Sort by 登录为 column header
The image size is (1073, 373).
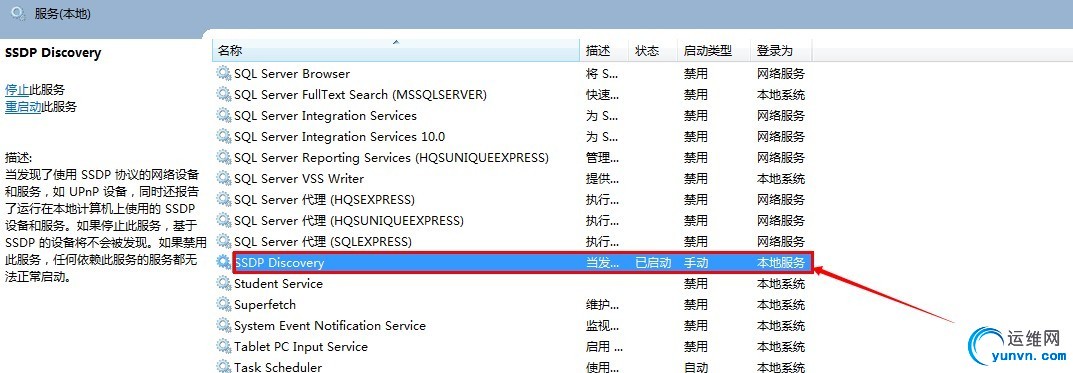coord(781,51)
